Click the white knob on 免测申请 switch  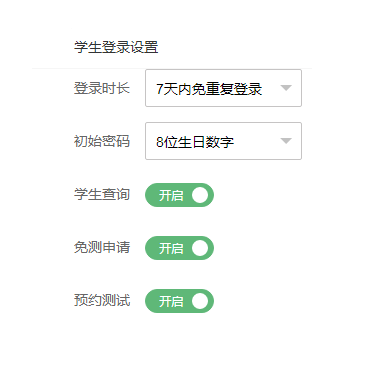[x=200, y=248]
